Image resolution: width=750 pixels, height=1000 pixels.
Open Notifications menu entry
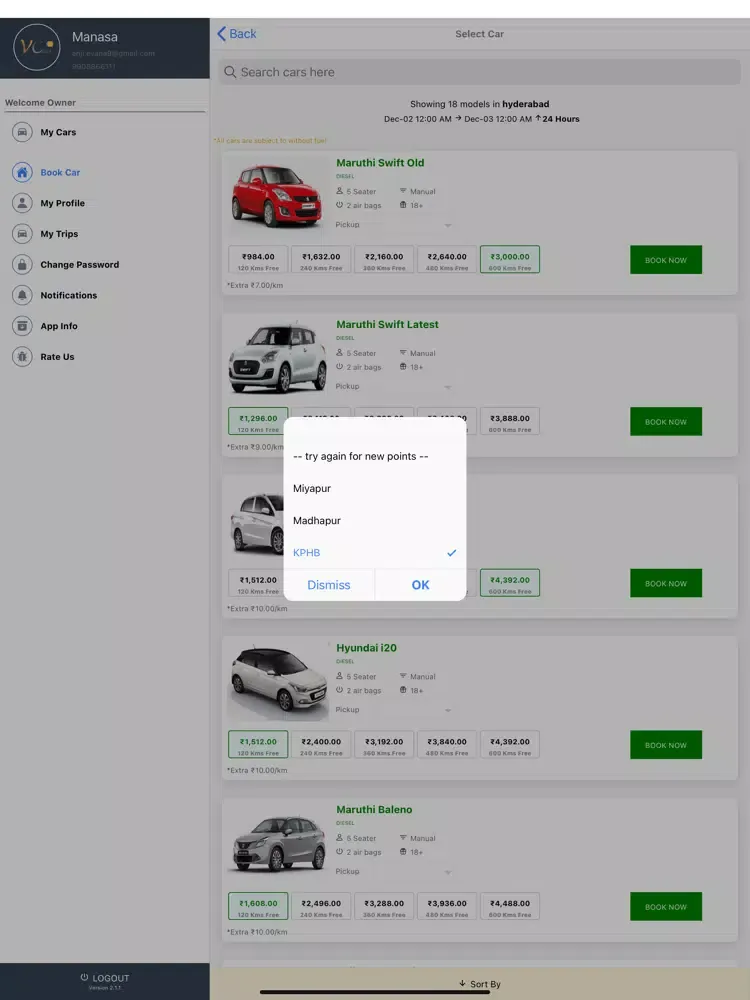coord(69,295)
